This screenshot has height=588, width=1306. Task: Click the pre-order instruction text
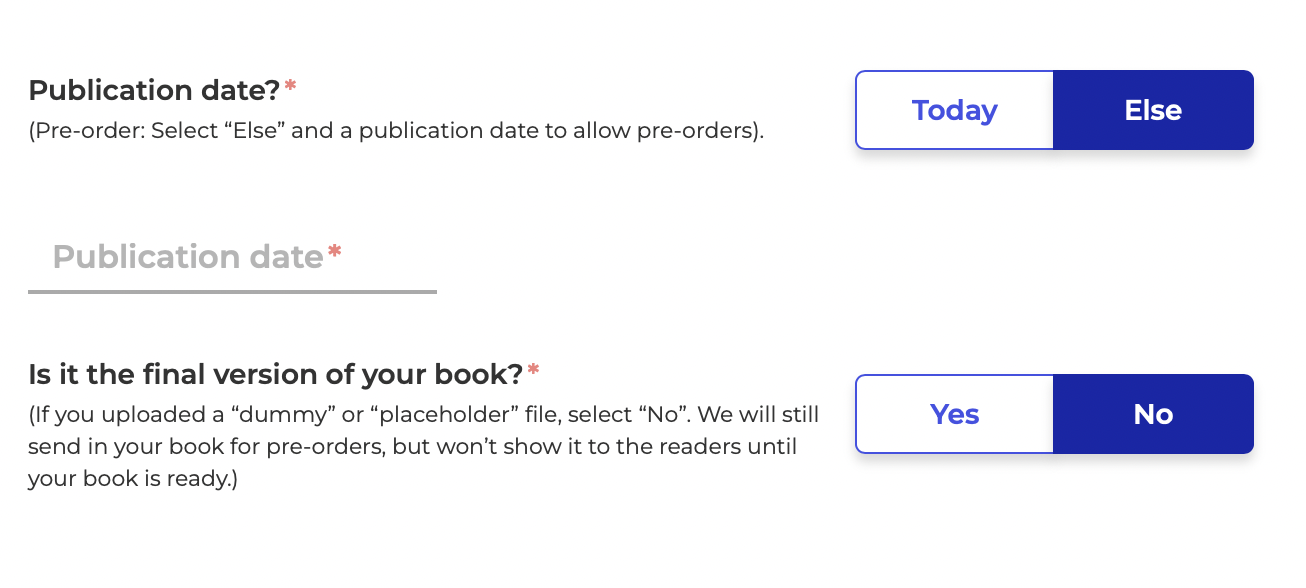[395, 132]
